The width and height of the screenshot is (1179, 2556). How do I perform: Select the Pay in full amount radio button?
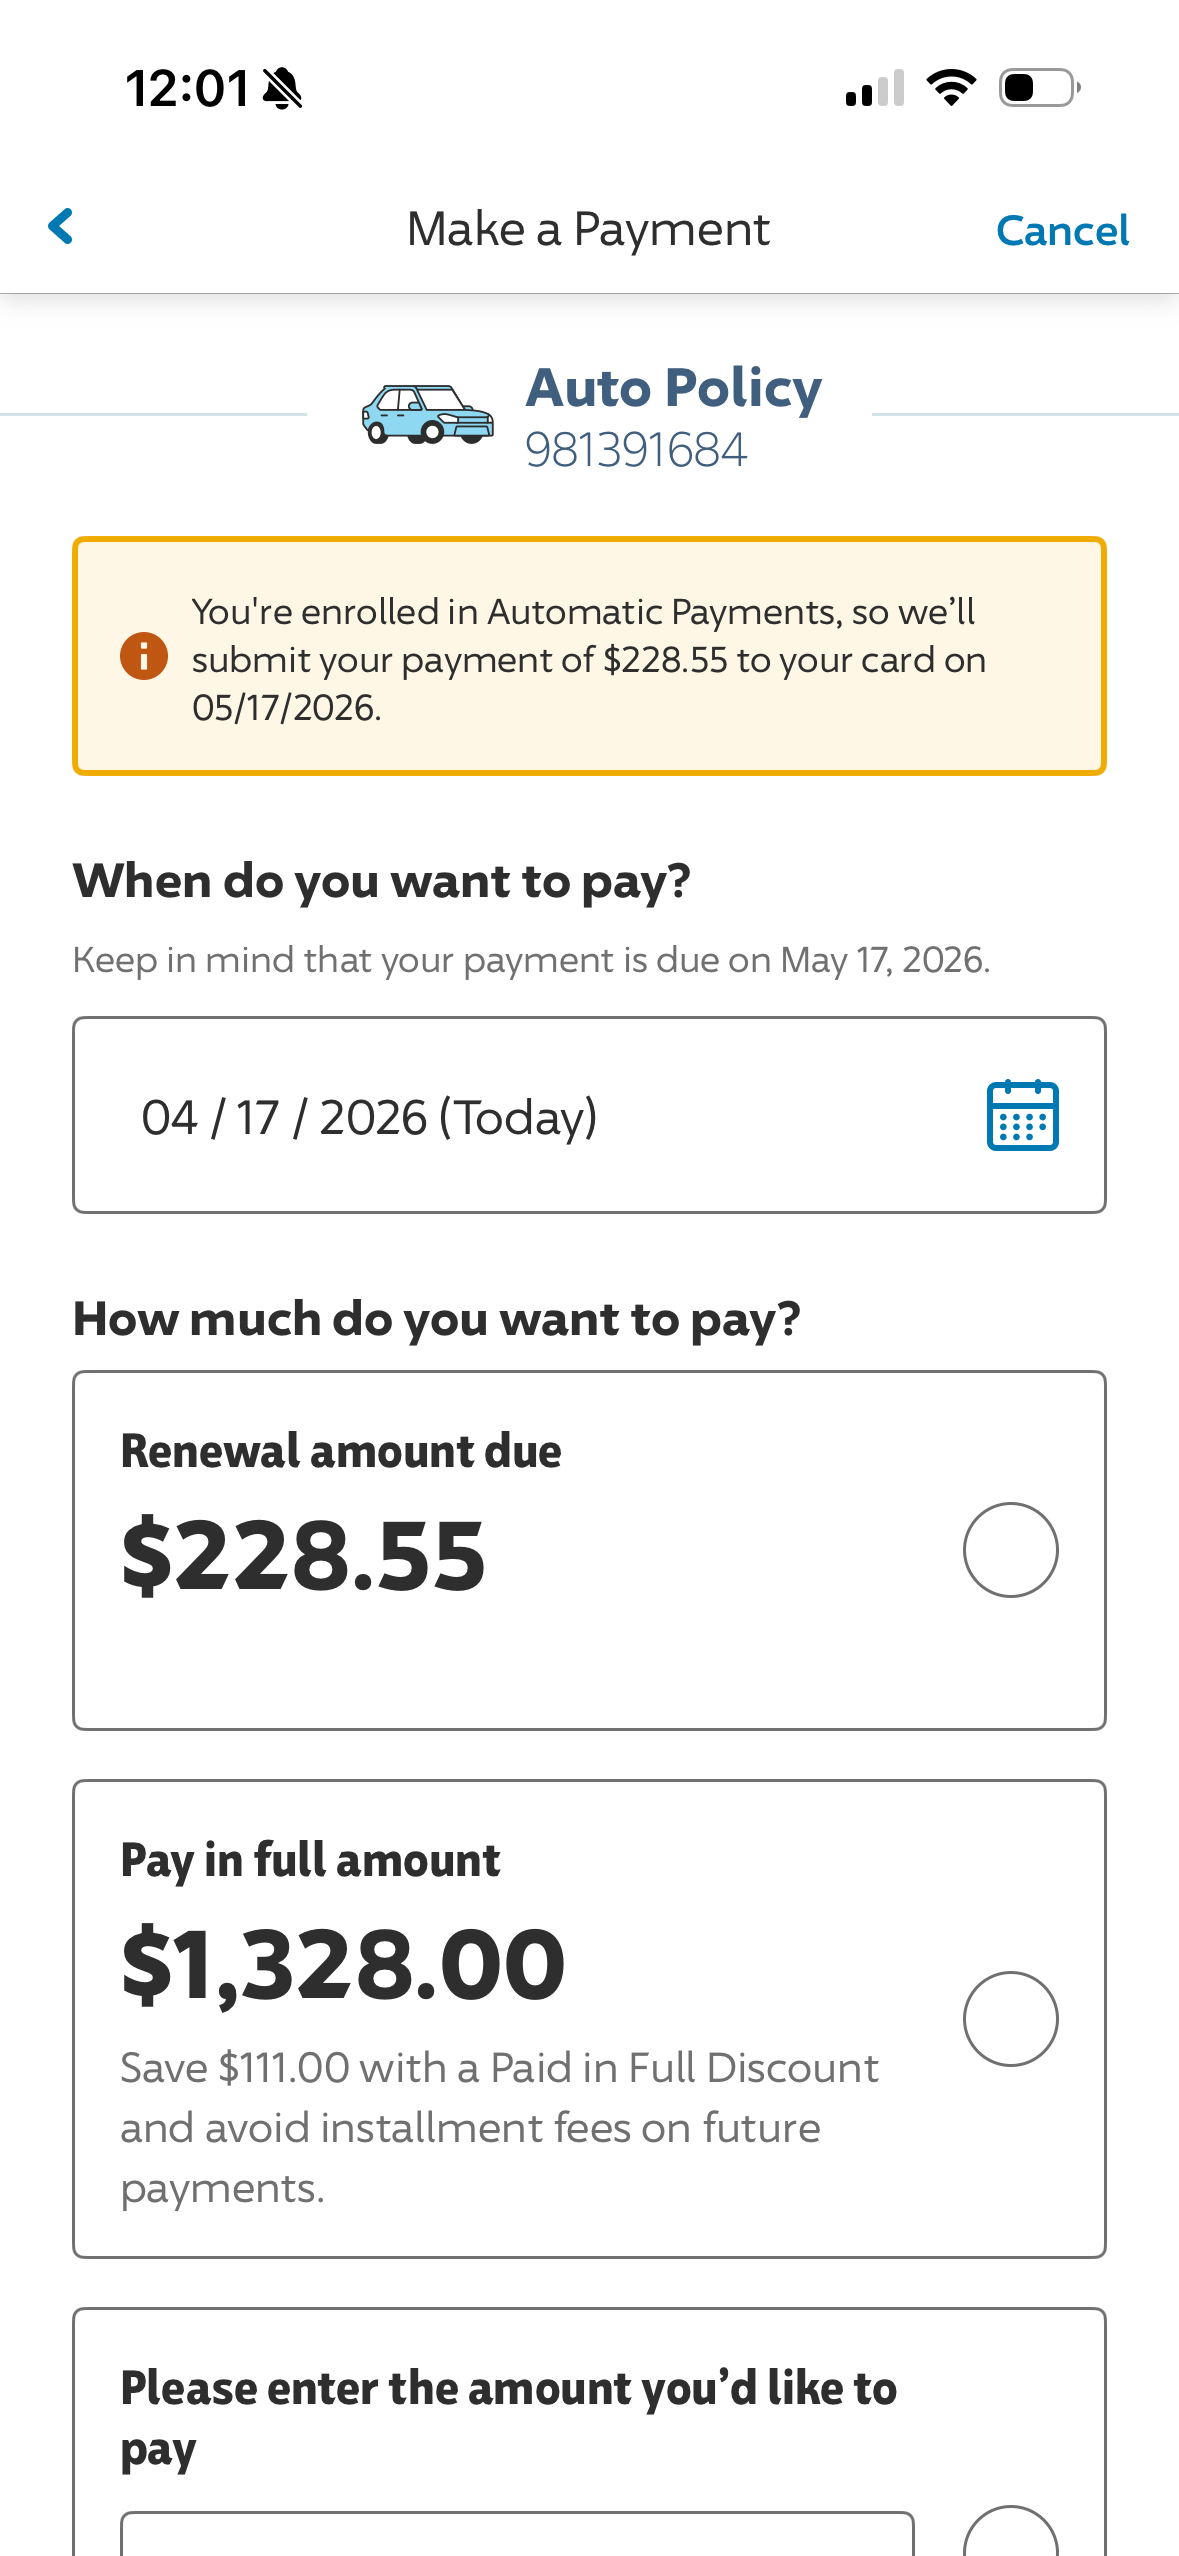[1010, 2019]
